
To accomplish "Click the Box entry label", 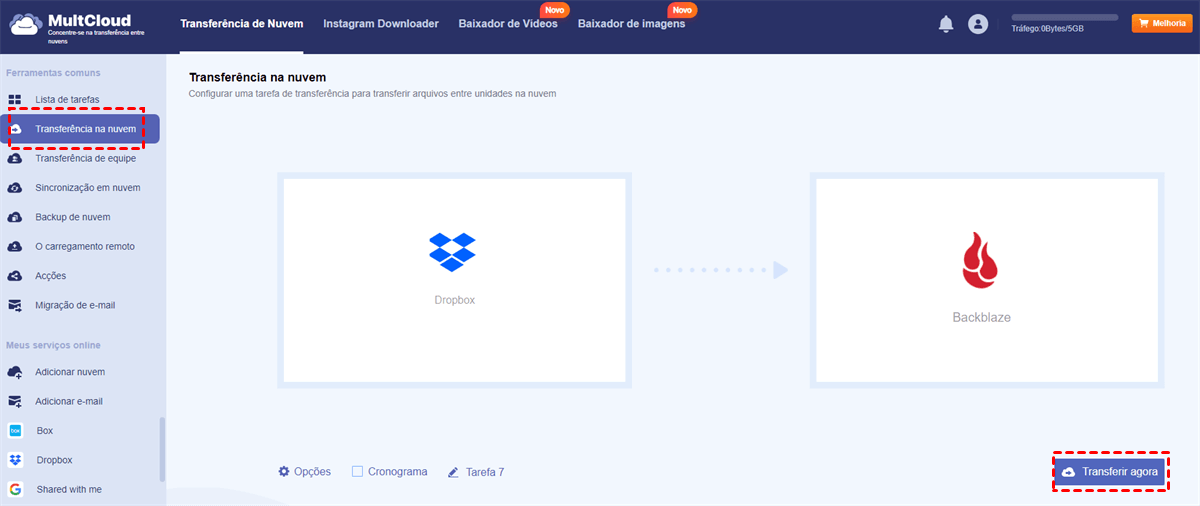I will [x=45, y=431].
